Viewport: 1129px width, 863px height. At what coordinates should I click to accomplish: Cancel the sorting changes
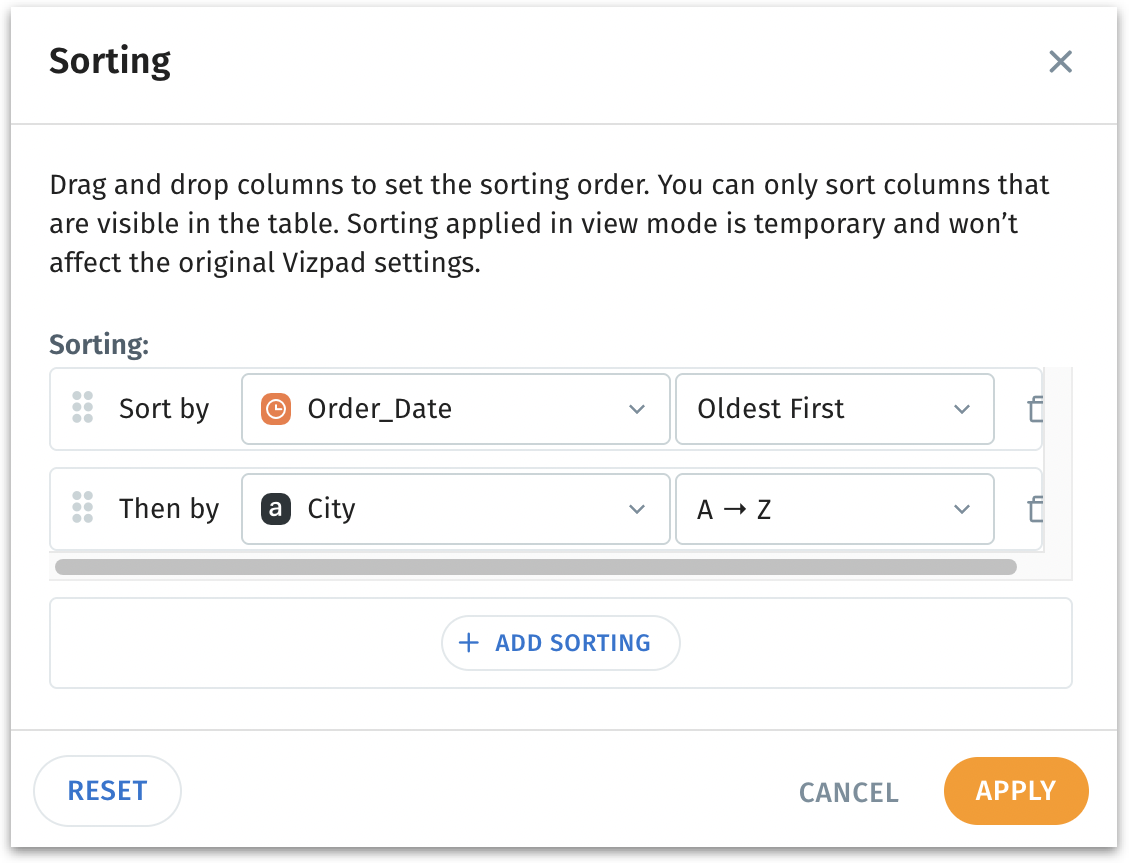(848, 792)
